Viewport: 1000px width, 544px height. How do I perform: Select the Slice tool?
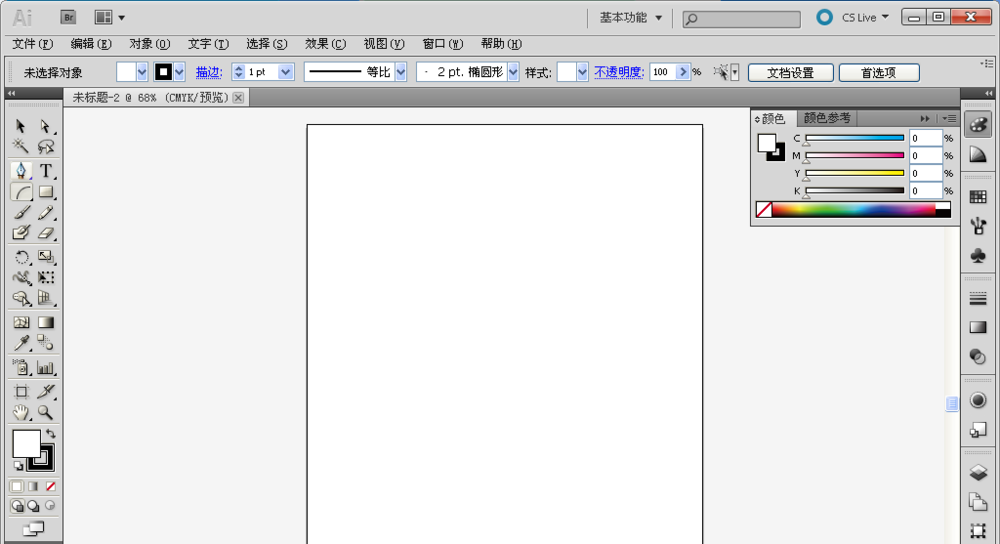45,392
